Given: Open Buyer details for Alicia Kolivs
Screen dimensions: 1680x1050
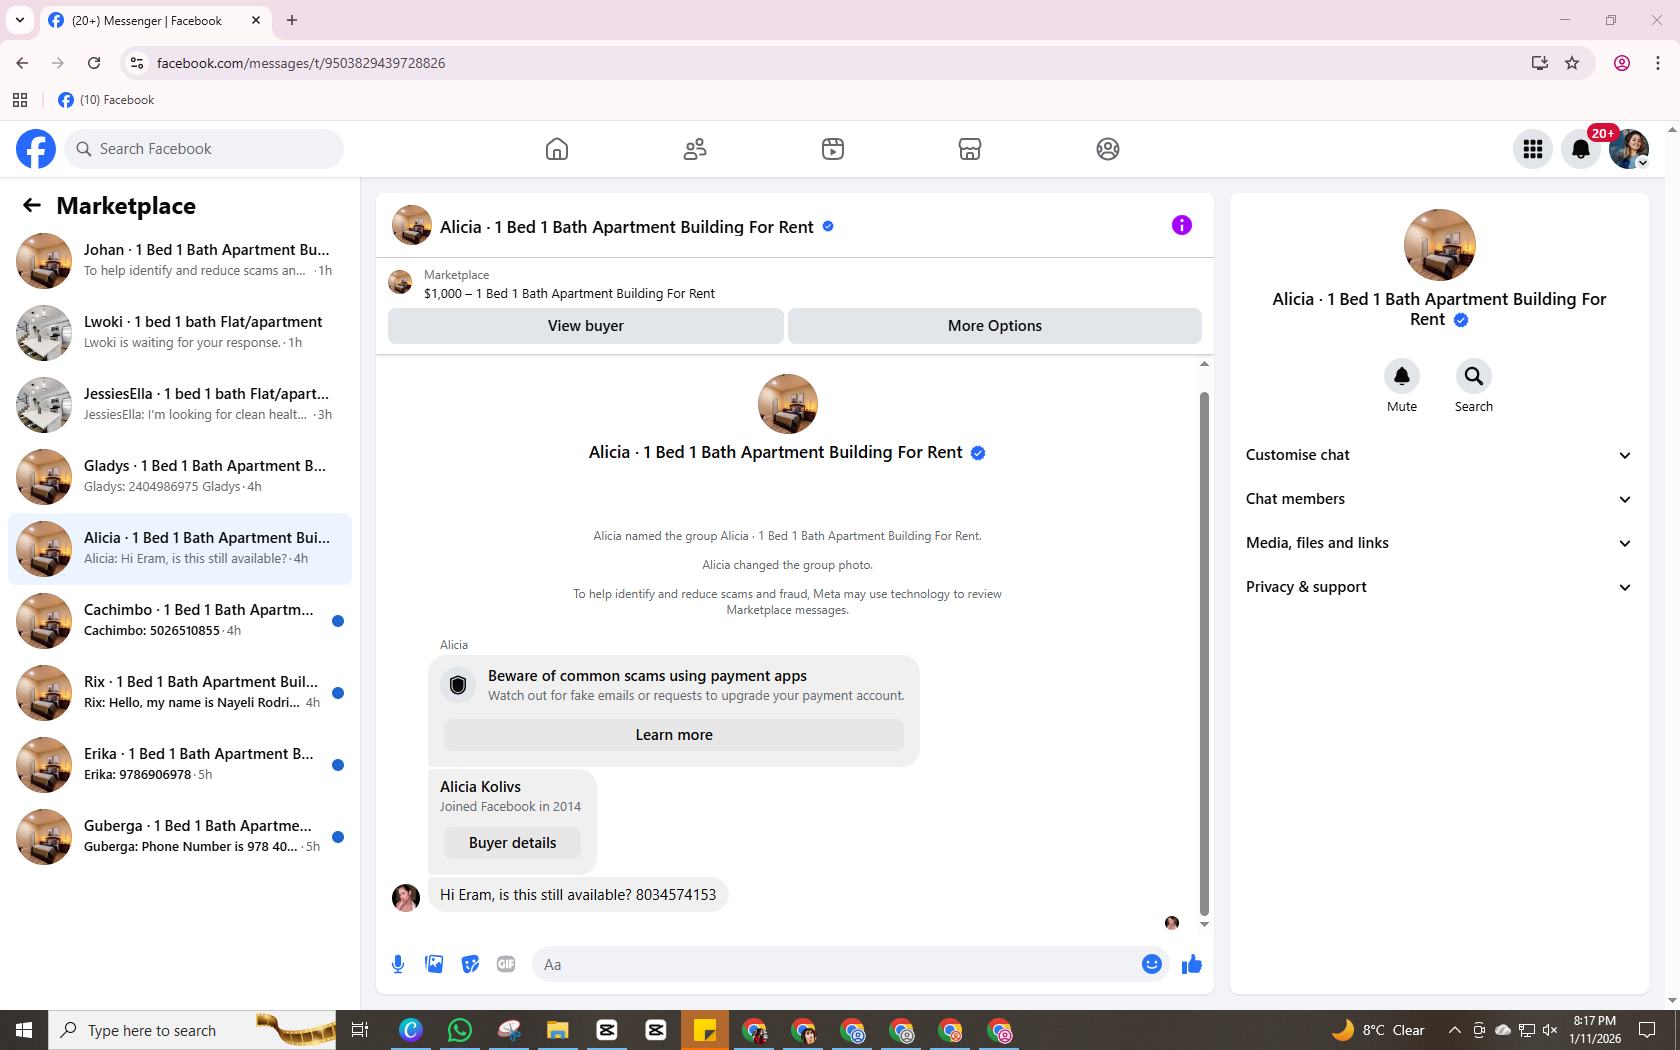Looking at the screenshot, I should (513, 843).
